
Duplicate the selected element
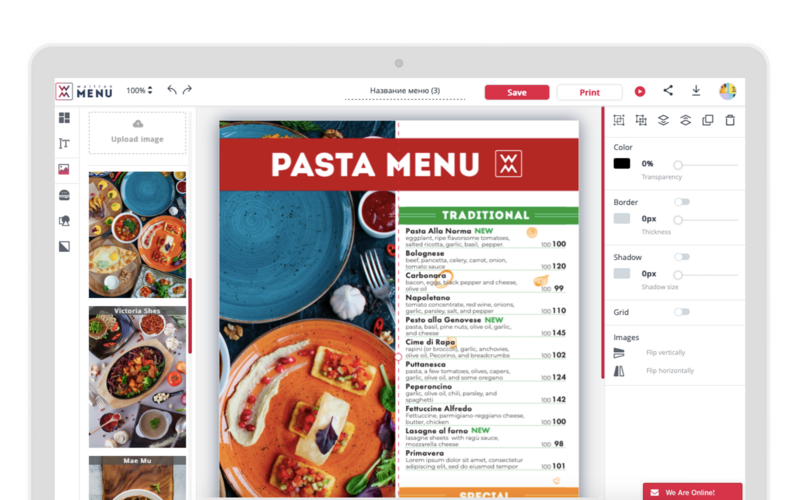tap(708, 120)
